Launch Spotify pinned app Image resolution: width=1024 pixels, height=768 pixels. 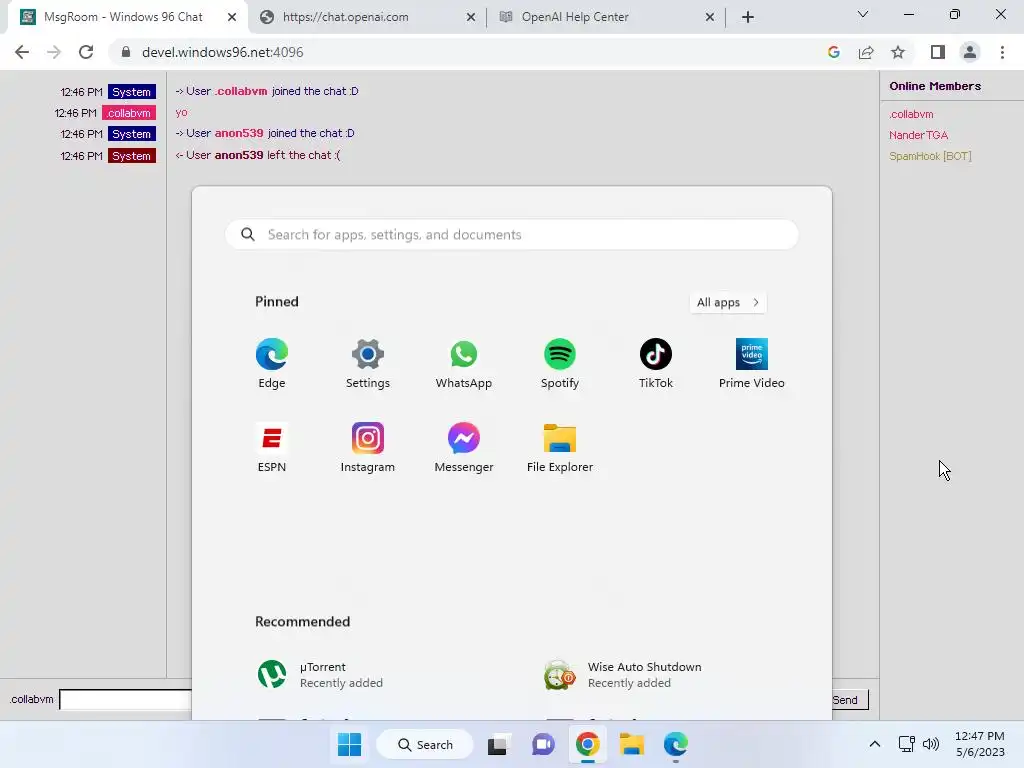tap(560, 364)
